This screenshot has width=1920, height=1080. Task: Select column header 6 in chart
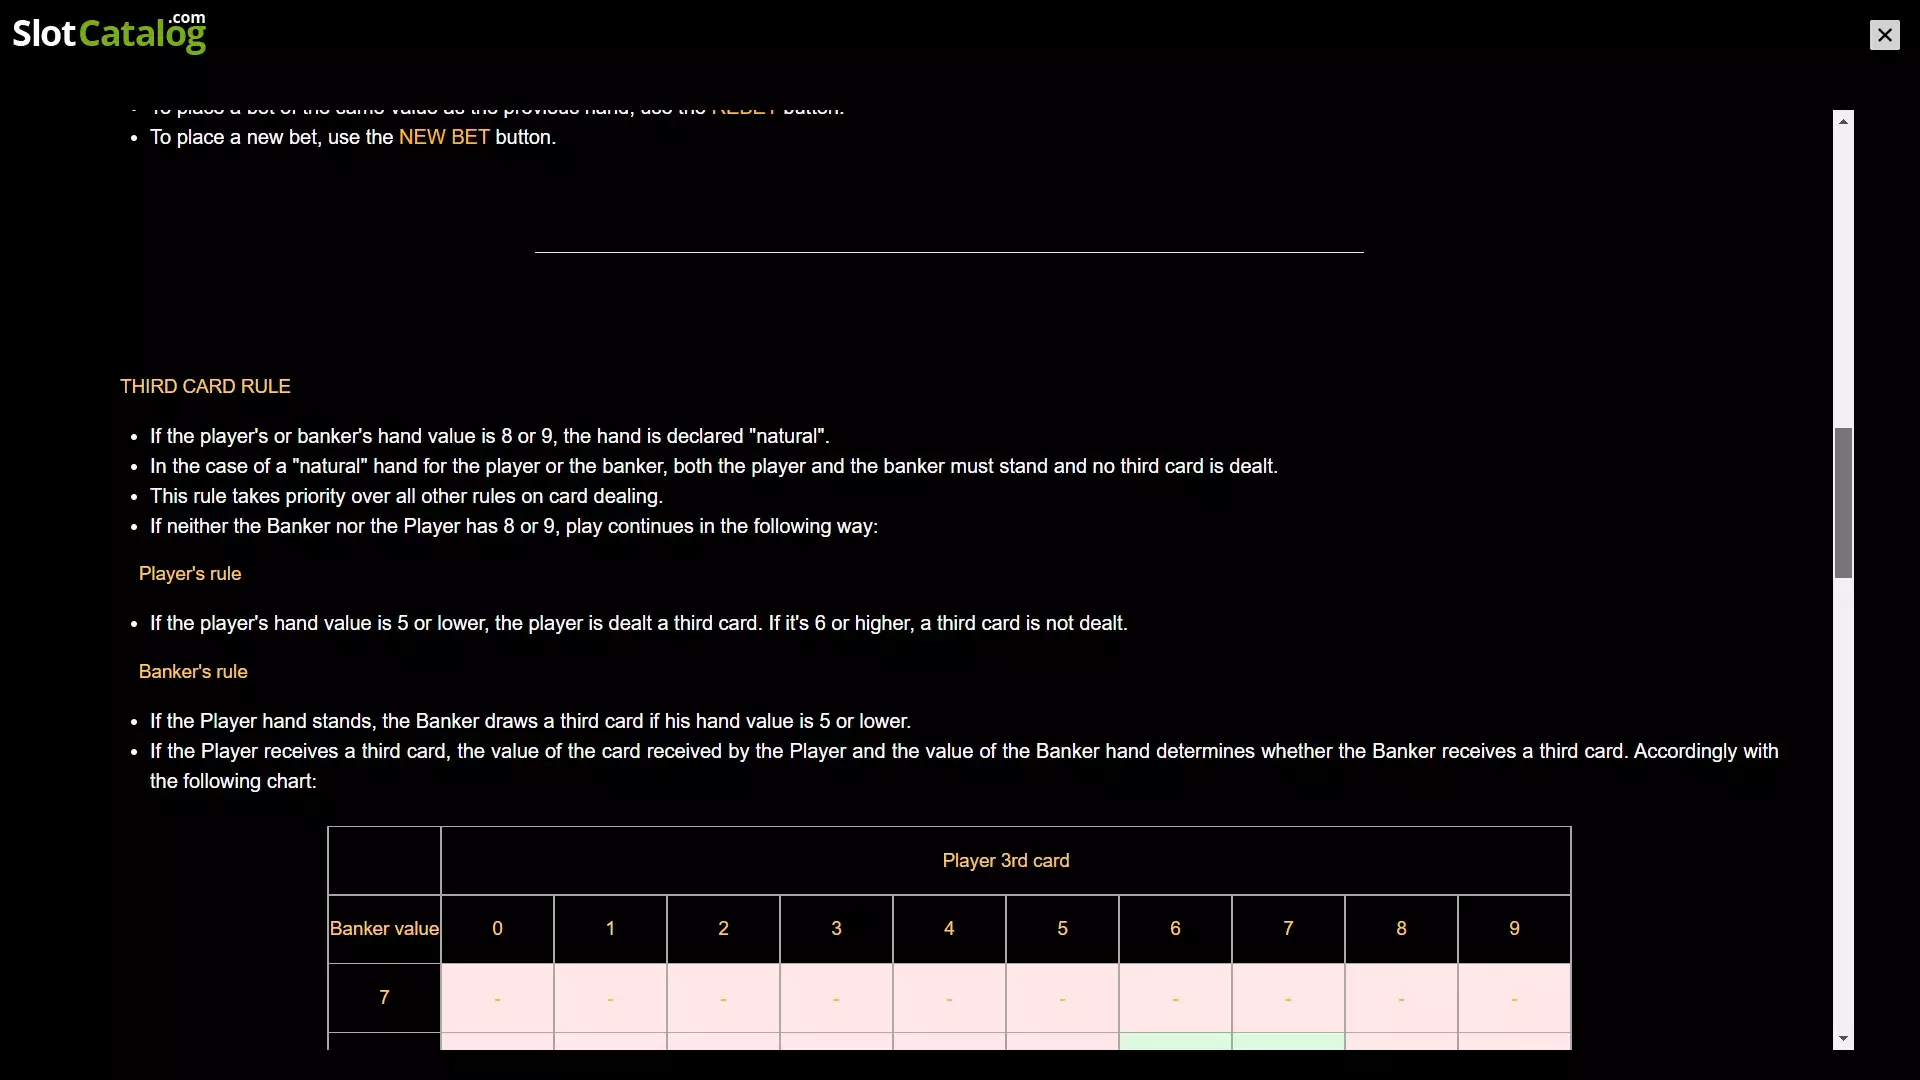click(1175, 929)
